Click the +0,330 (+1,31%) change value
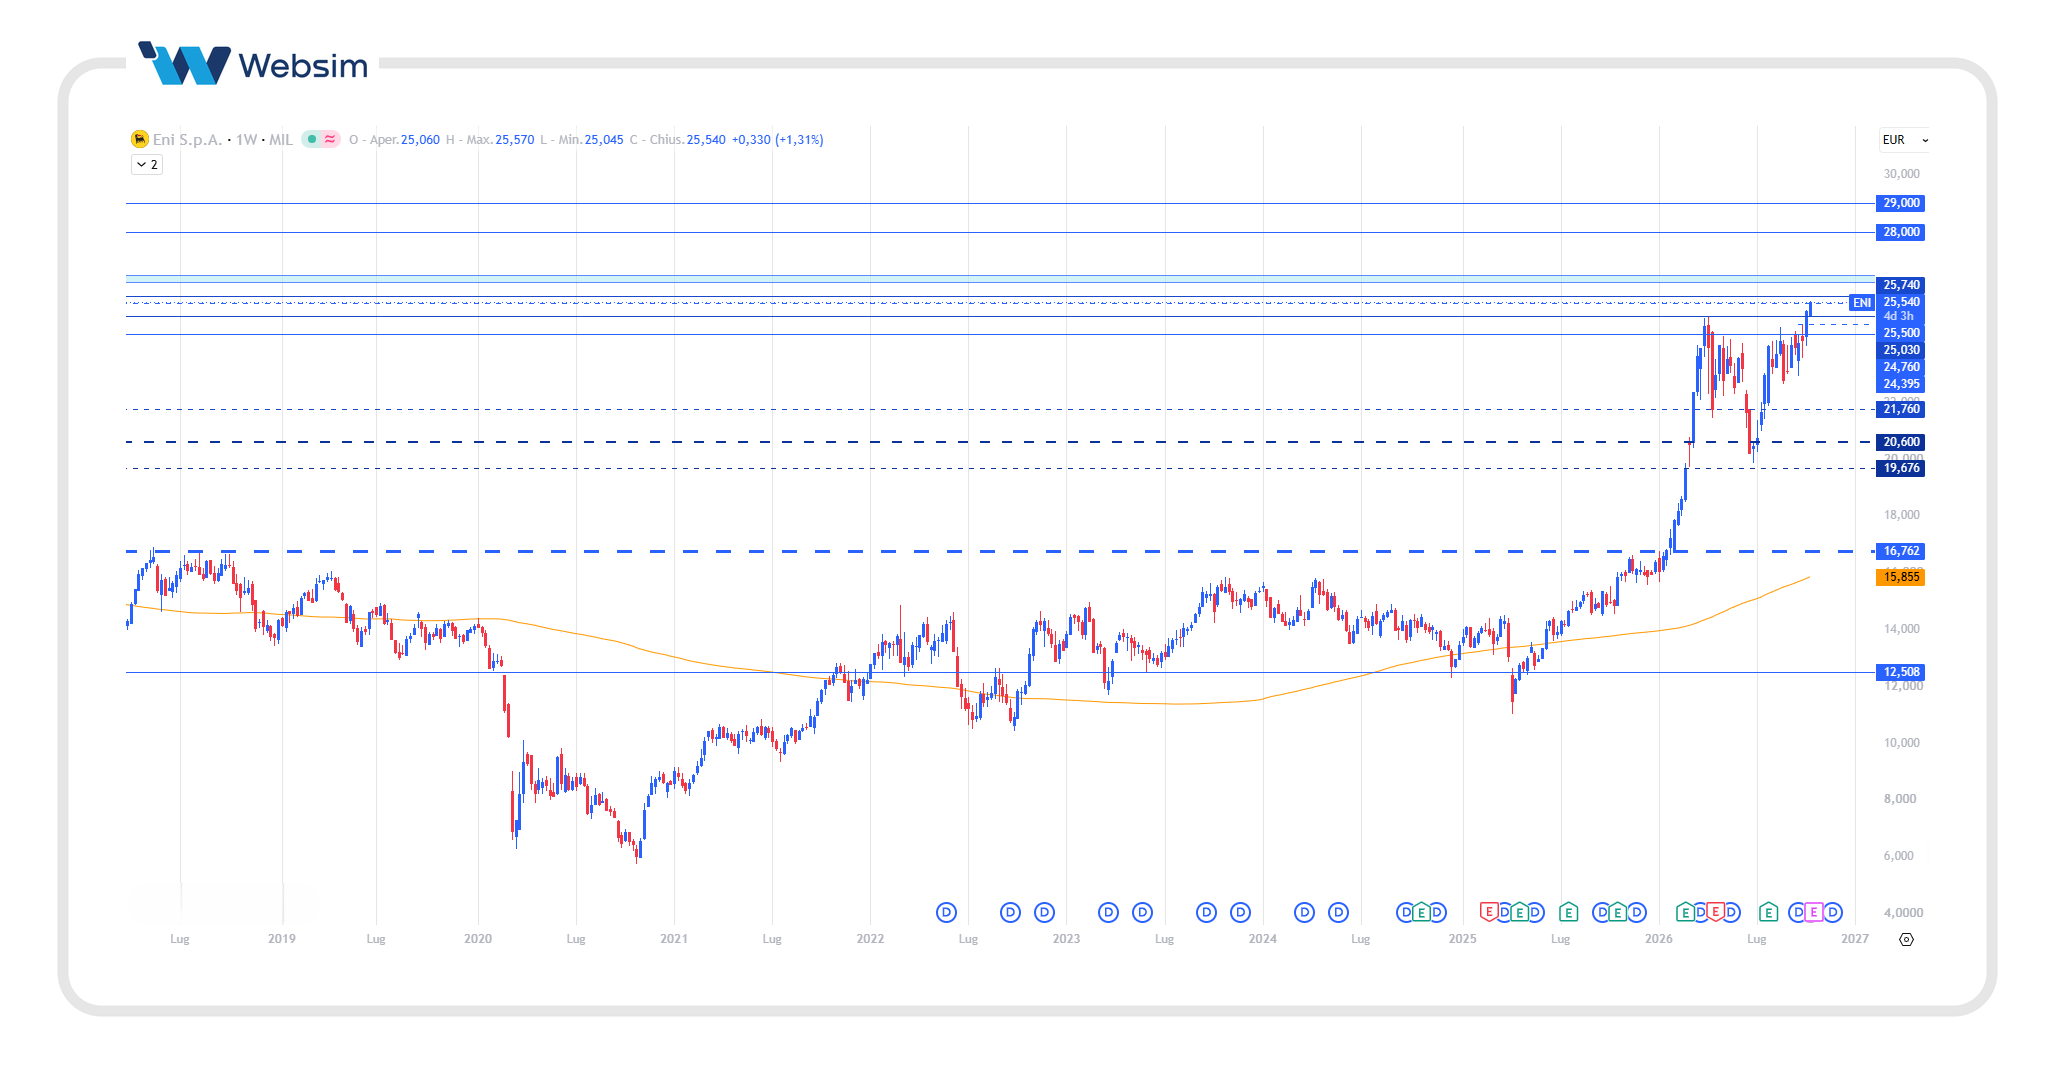 pyautogui.click(x=777, y=140)
